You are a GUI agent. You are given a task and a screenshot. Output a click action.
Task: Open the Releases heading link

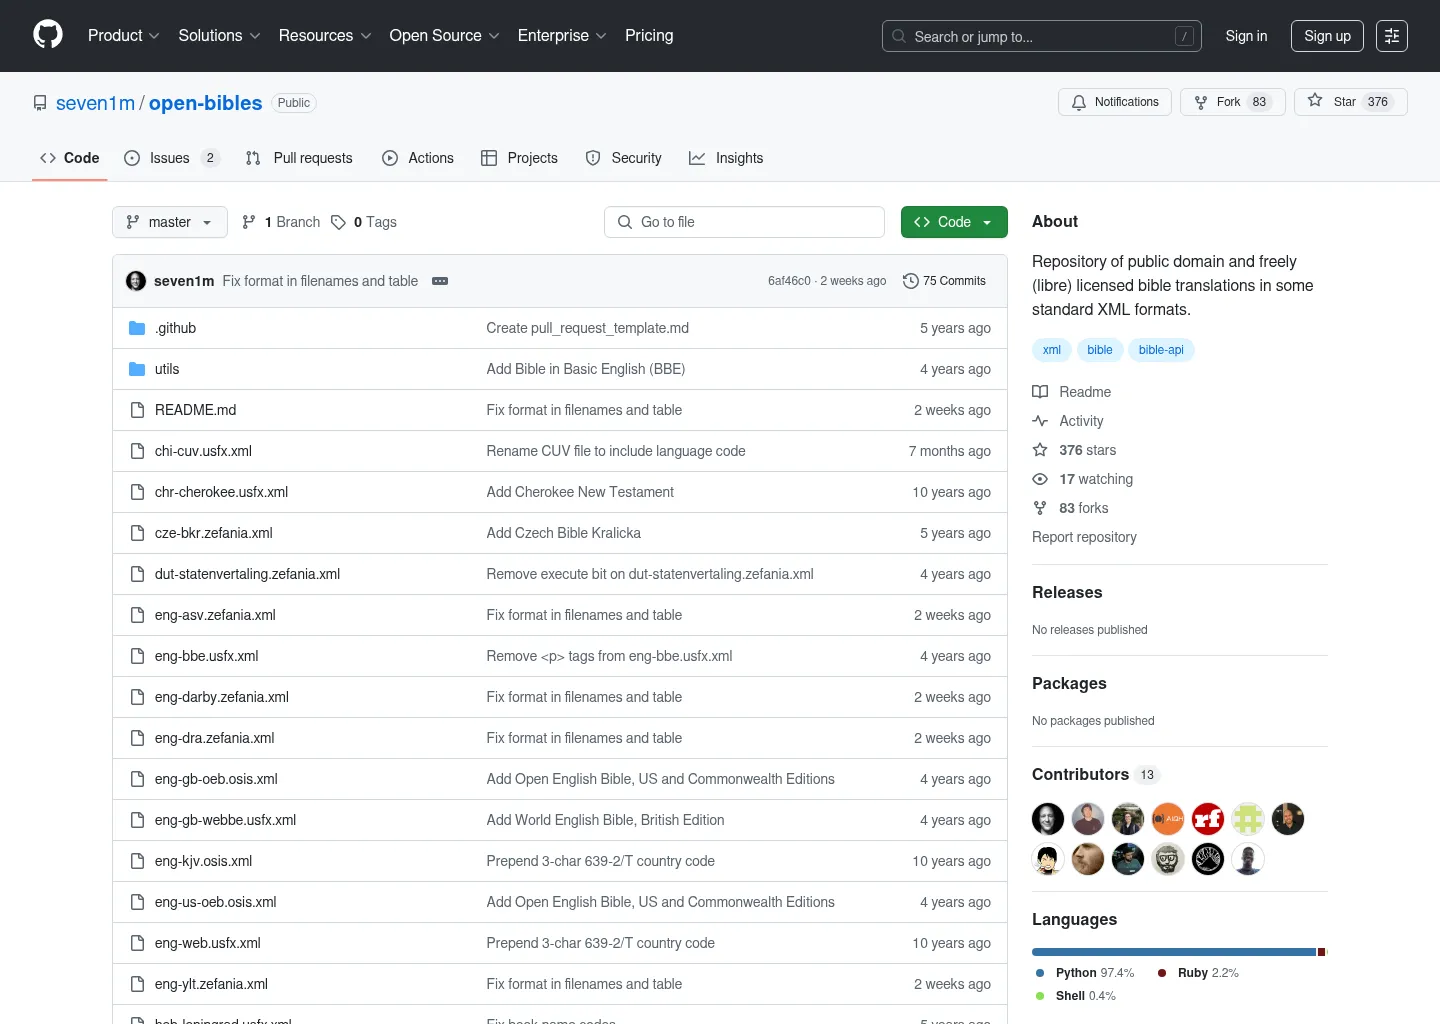point(1067,592)
